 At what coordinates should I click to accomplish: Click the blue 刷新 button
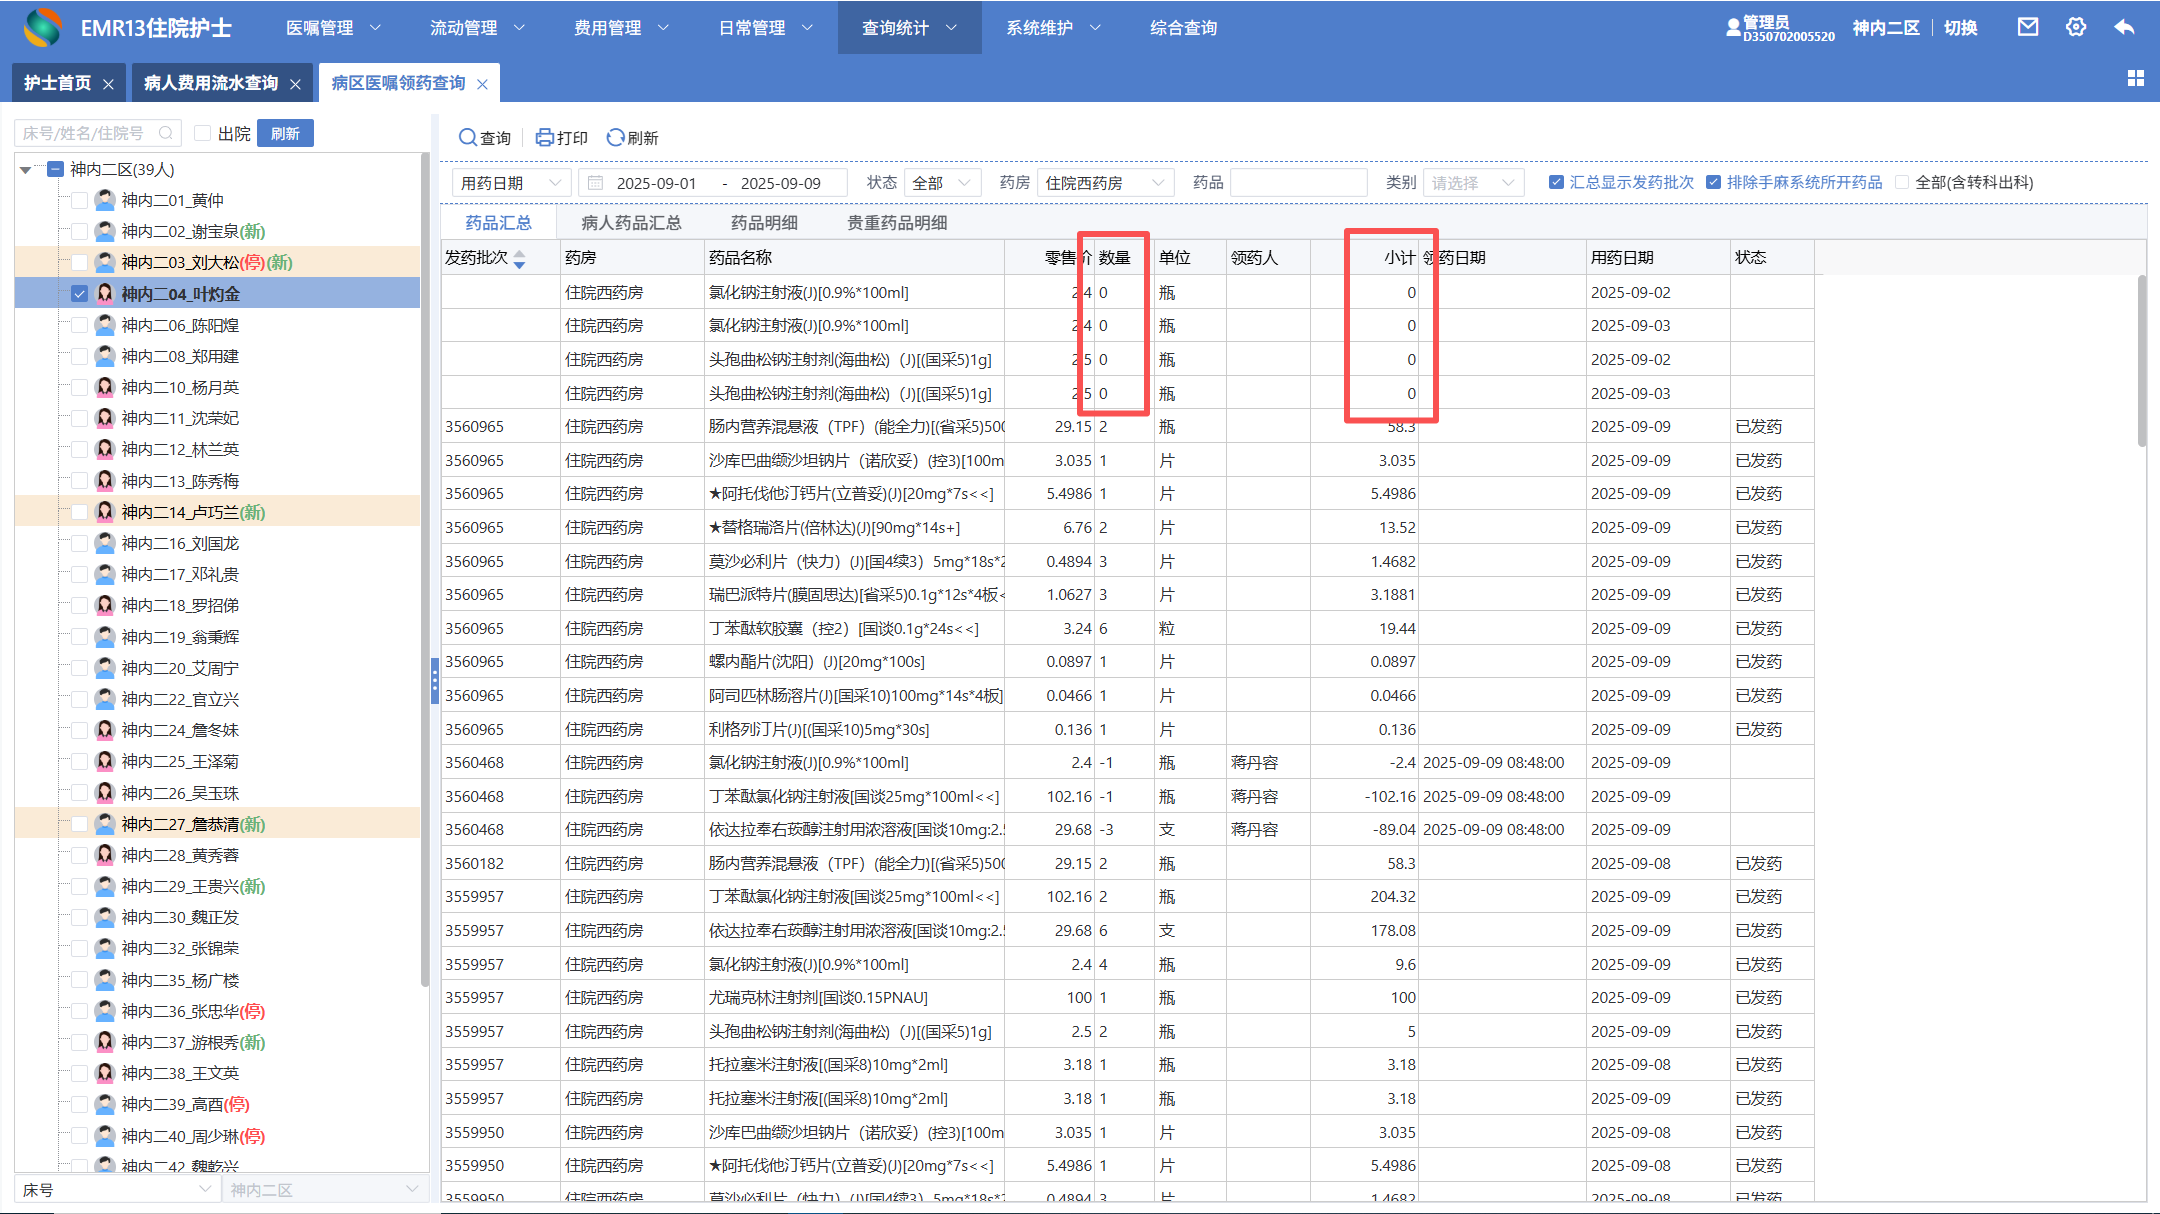(285, 133)
